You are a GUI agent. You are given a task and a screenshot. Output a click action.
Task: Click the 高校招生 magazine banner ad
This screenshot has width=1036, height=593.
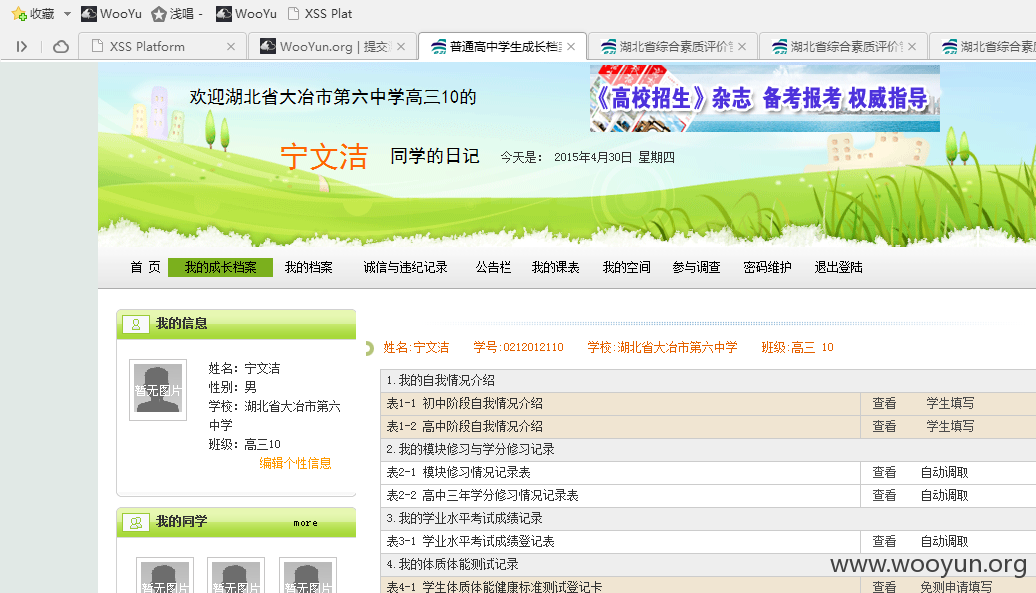pos(764,98)
